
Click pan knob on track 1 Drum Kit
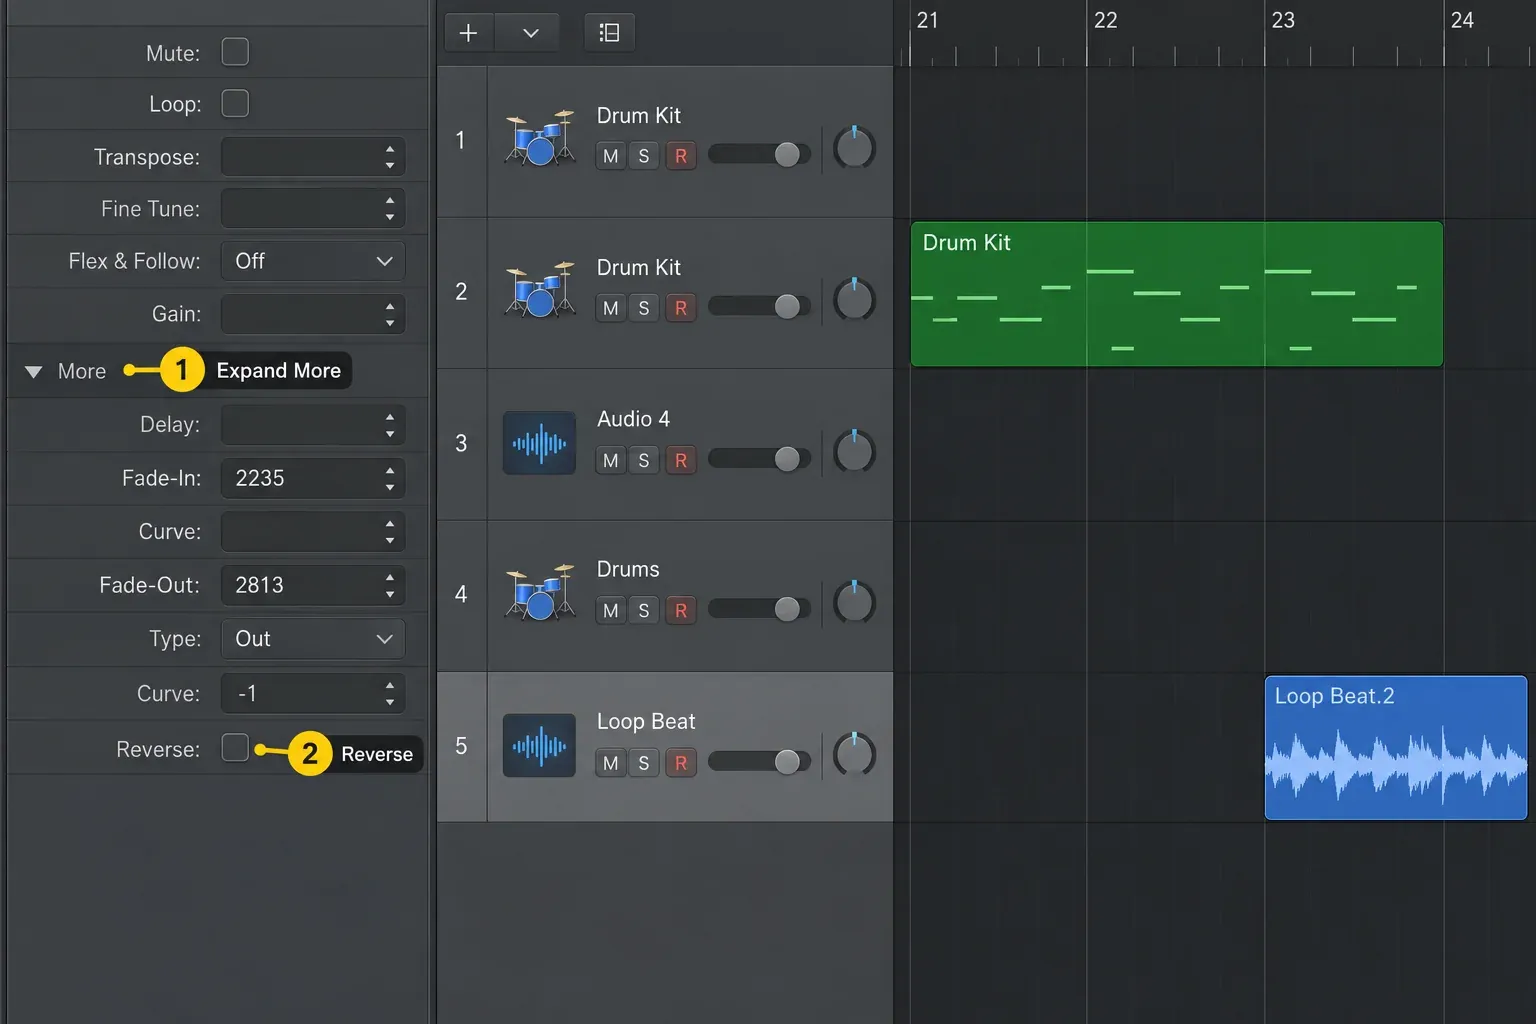(854, 148)
